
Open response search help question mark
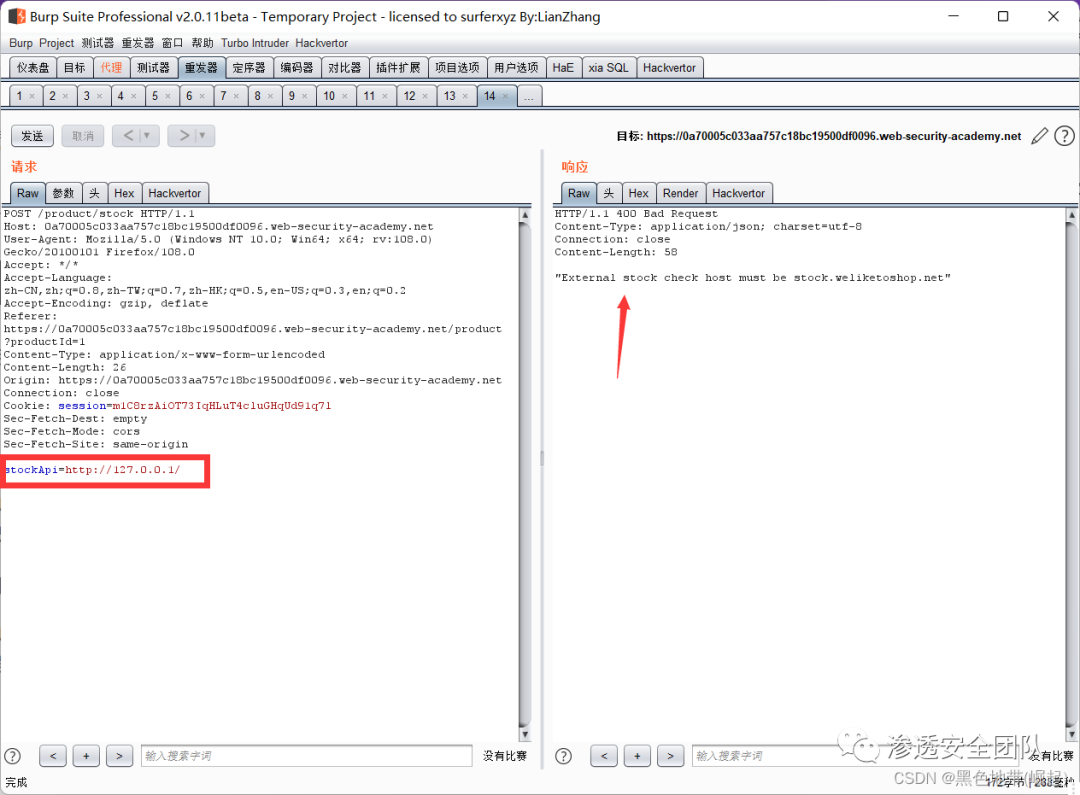pos(563,756)
